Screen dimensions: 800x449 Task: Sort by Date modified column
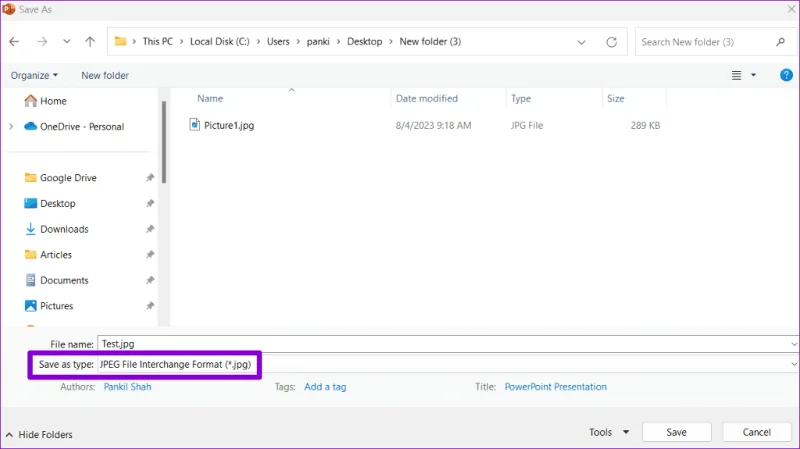[427, 98]
